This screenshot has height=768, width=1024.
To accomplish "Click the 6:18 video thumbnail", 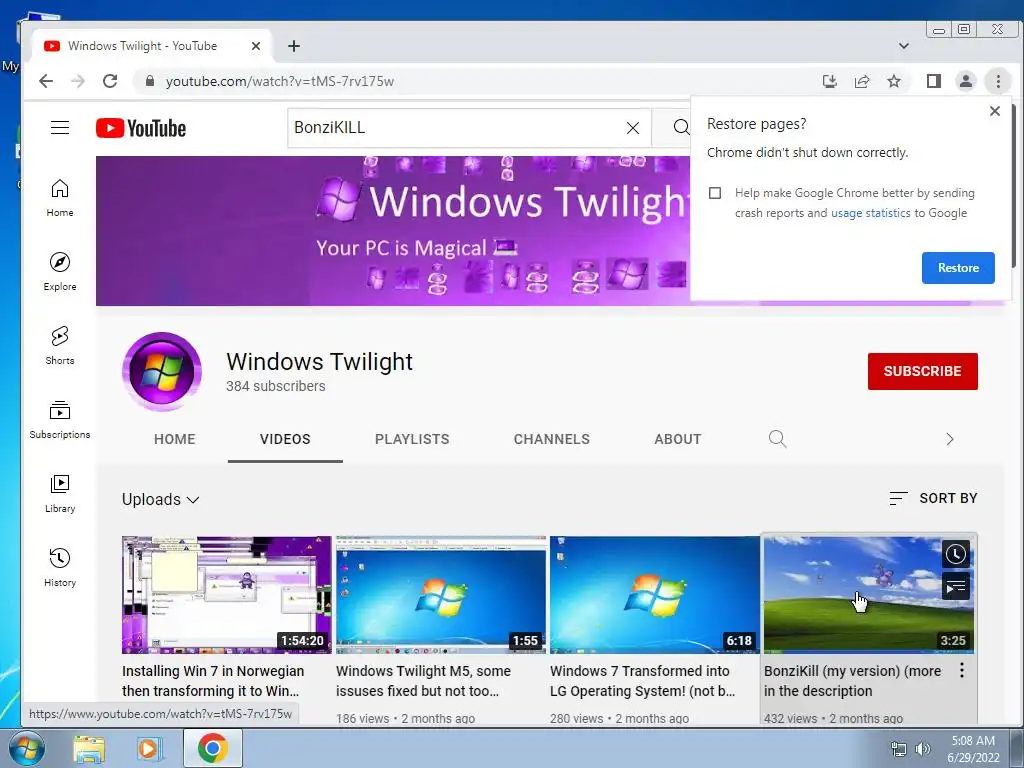I will pos(654,594).
